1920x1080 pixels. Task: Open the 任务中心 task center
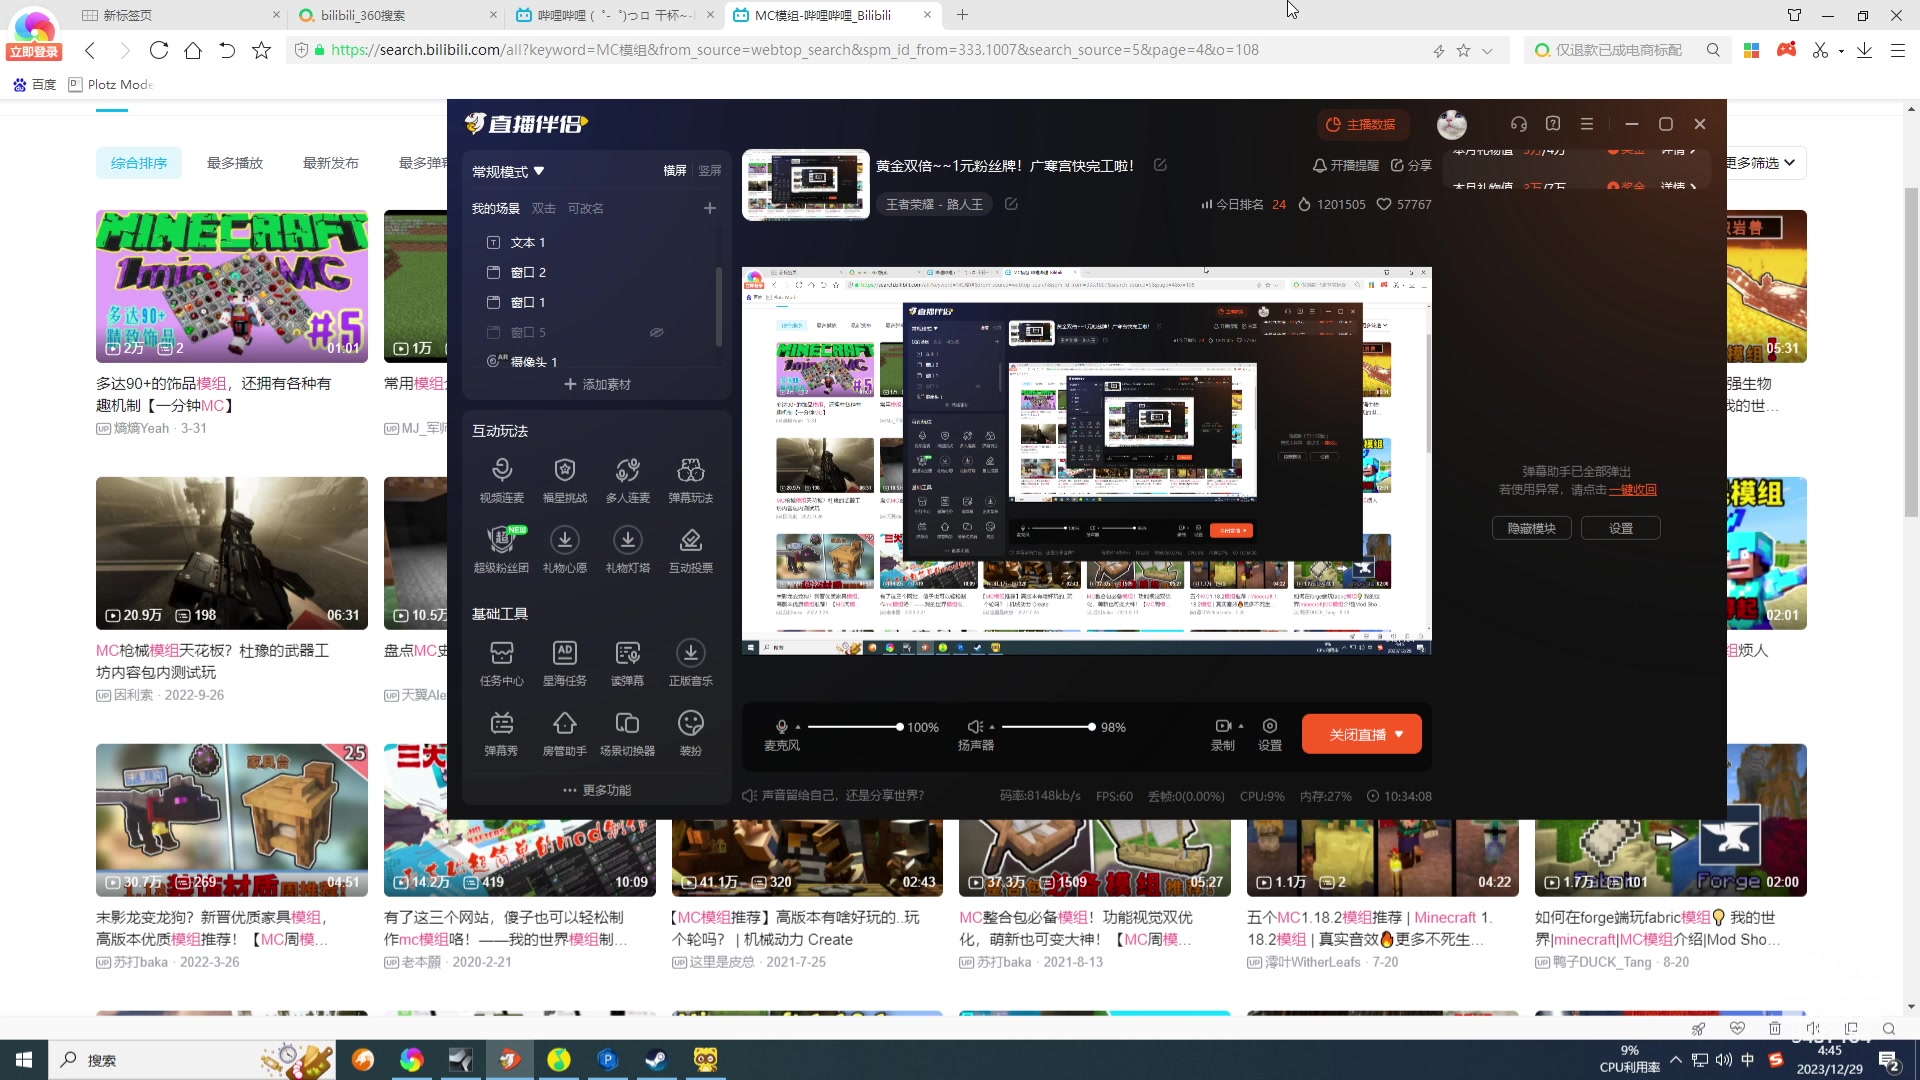[501, 654]
